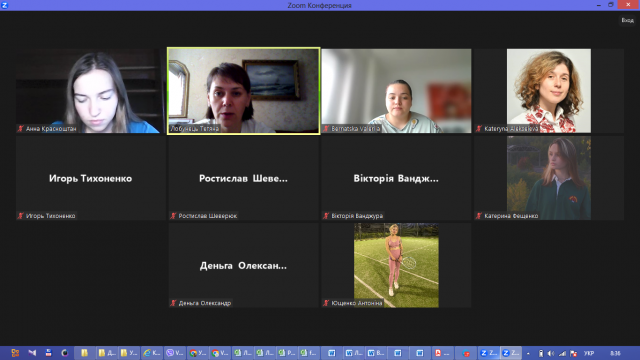Click large name Игорь Тихоненко in tile

click(x=91, y=178)
